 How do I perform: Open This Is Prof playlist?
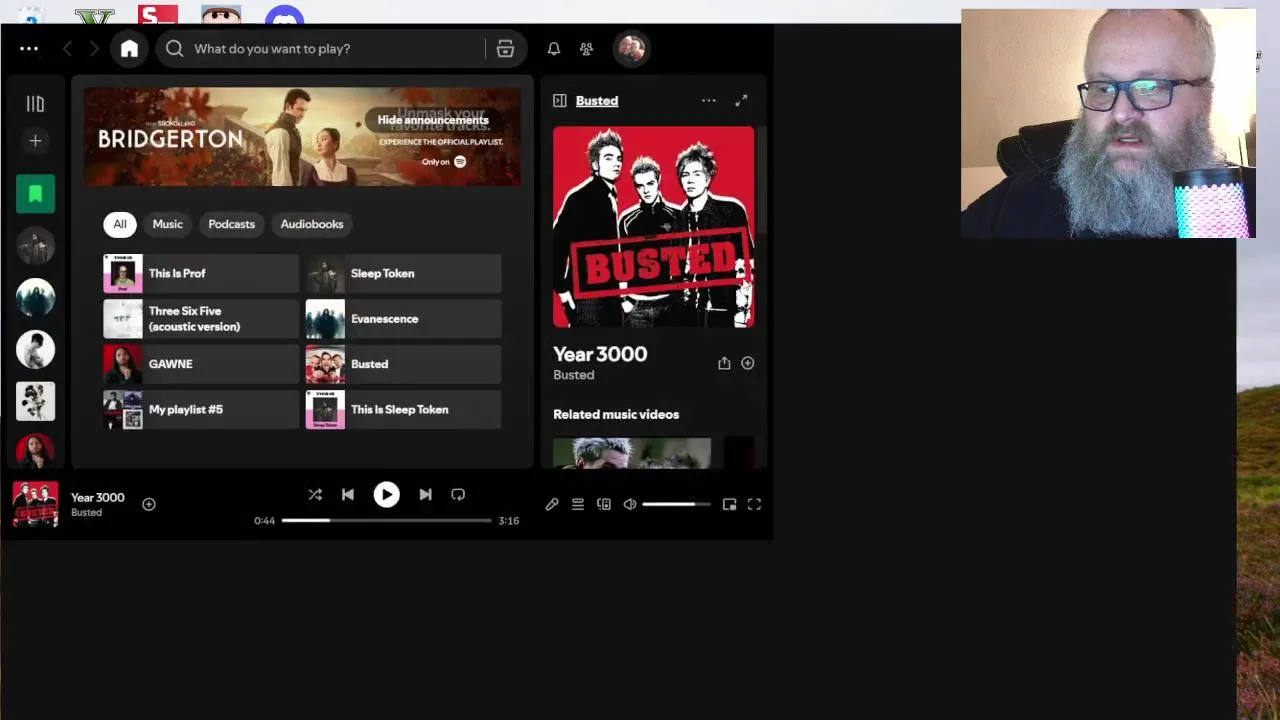201,273
